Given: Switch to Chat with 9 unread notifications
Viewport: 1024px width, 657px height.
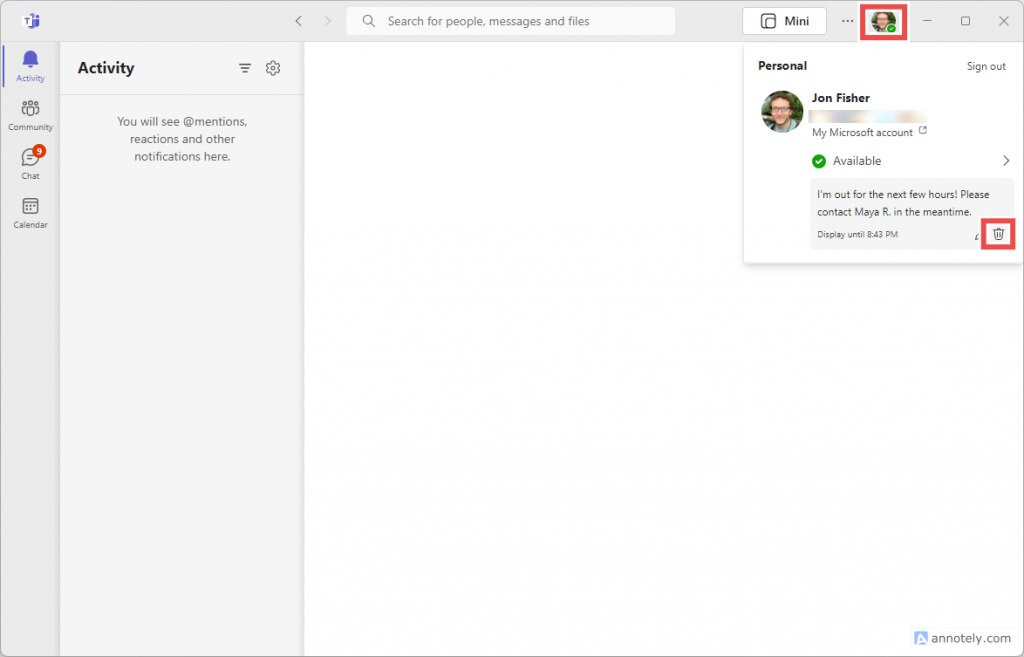Looking at the screenshot, I should pos(30,160).
